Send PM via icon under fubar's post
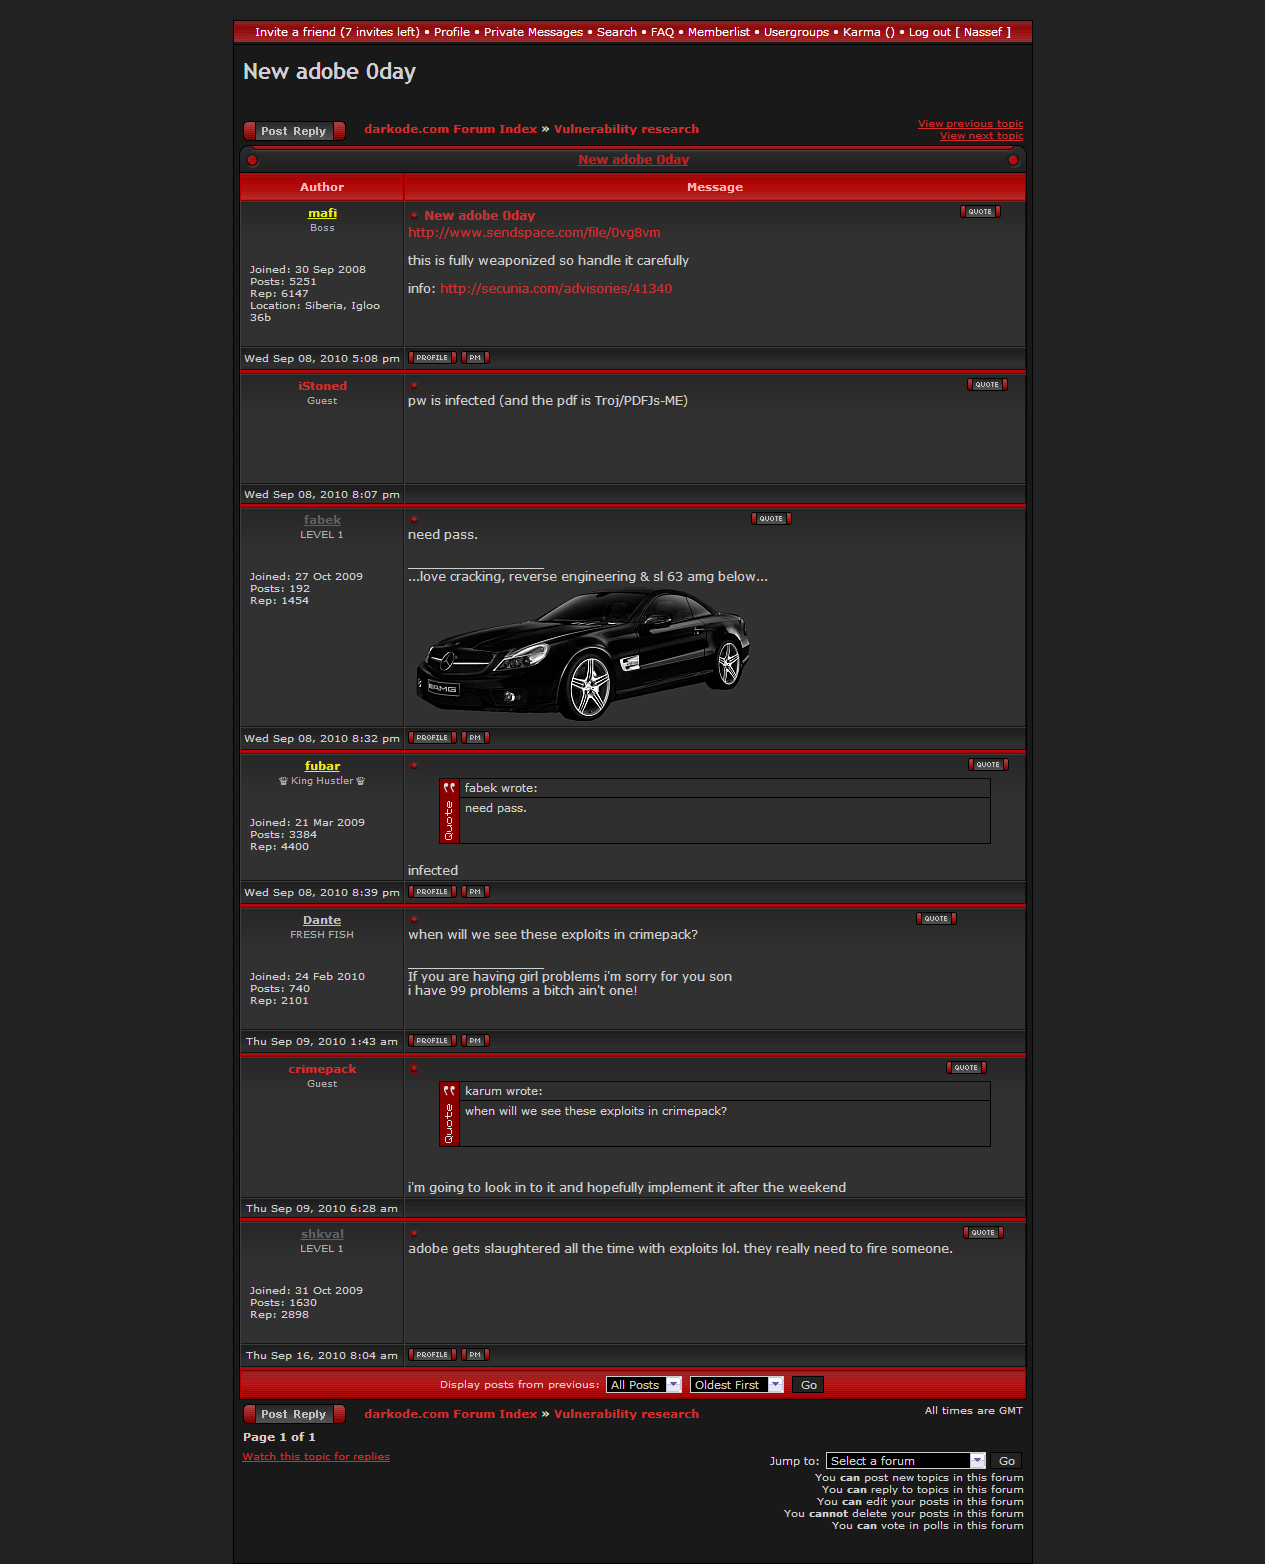1265x1564 pixels. coord(475,892)
